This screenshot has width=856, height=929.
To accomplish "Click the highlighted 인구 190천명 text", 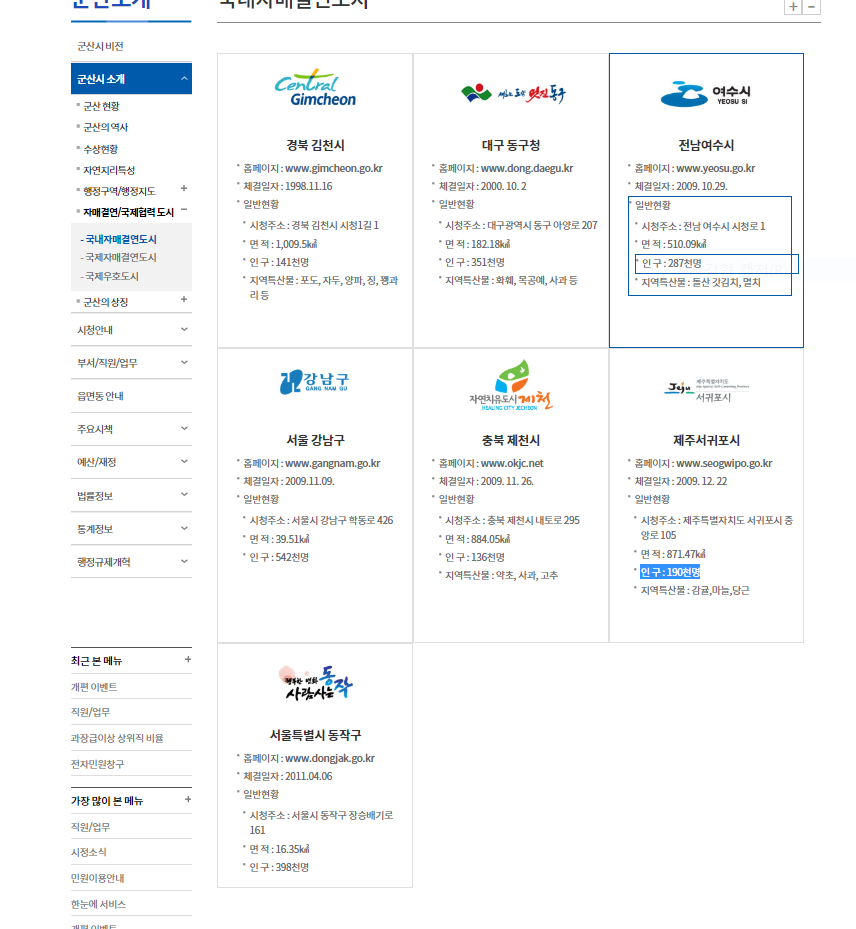I will click(670, 572).
